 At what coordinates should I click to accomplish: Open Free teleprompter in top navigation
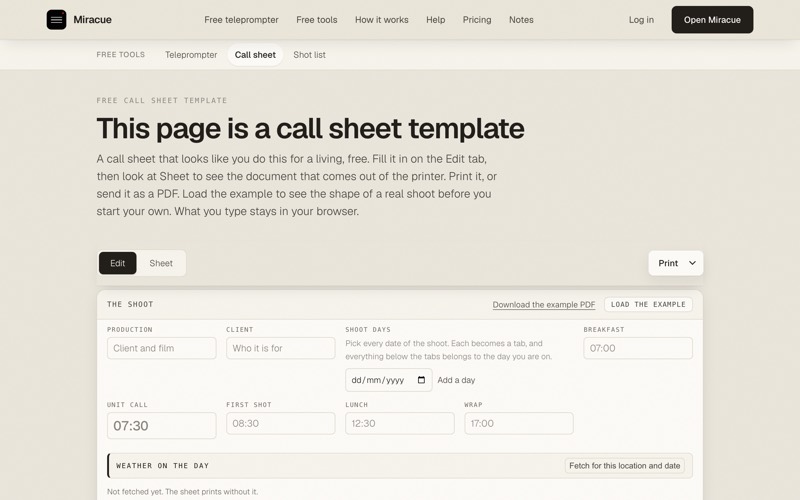pos(241,20)
